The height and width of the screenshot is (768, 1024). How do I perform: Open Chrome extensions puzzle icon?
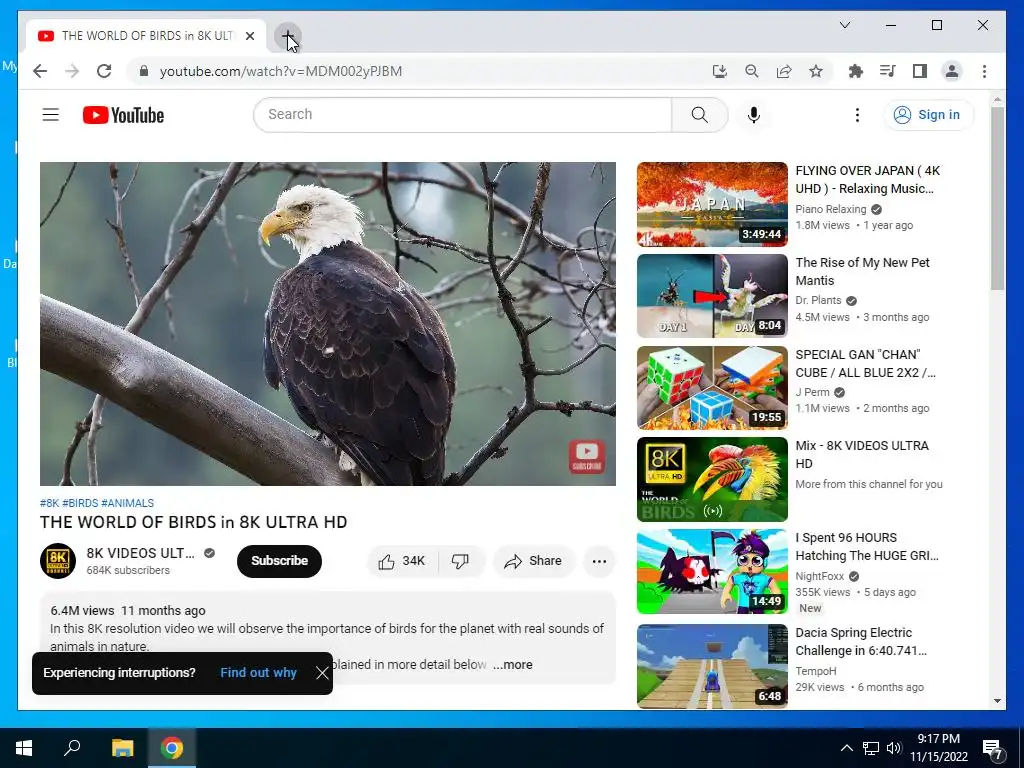click(856, 71)
